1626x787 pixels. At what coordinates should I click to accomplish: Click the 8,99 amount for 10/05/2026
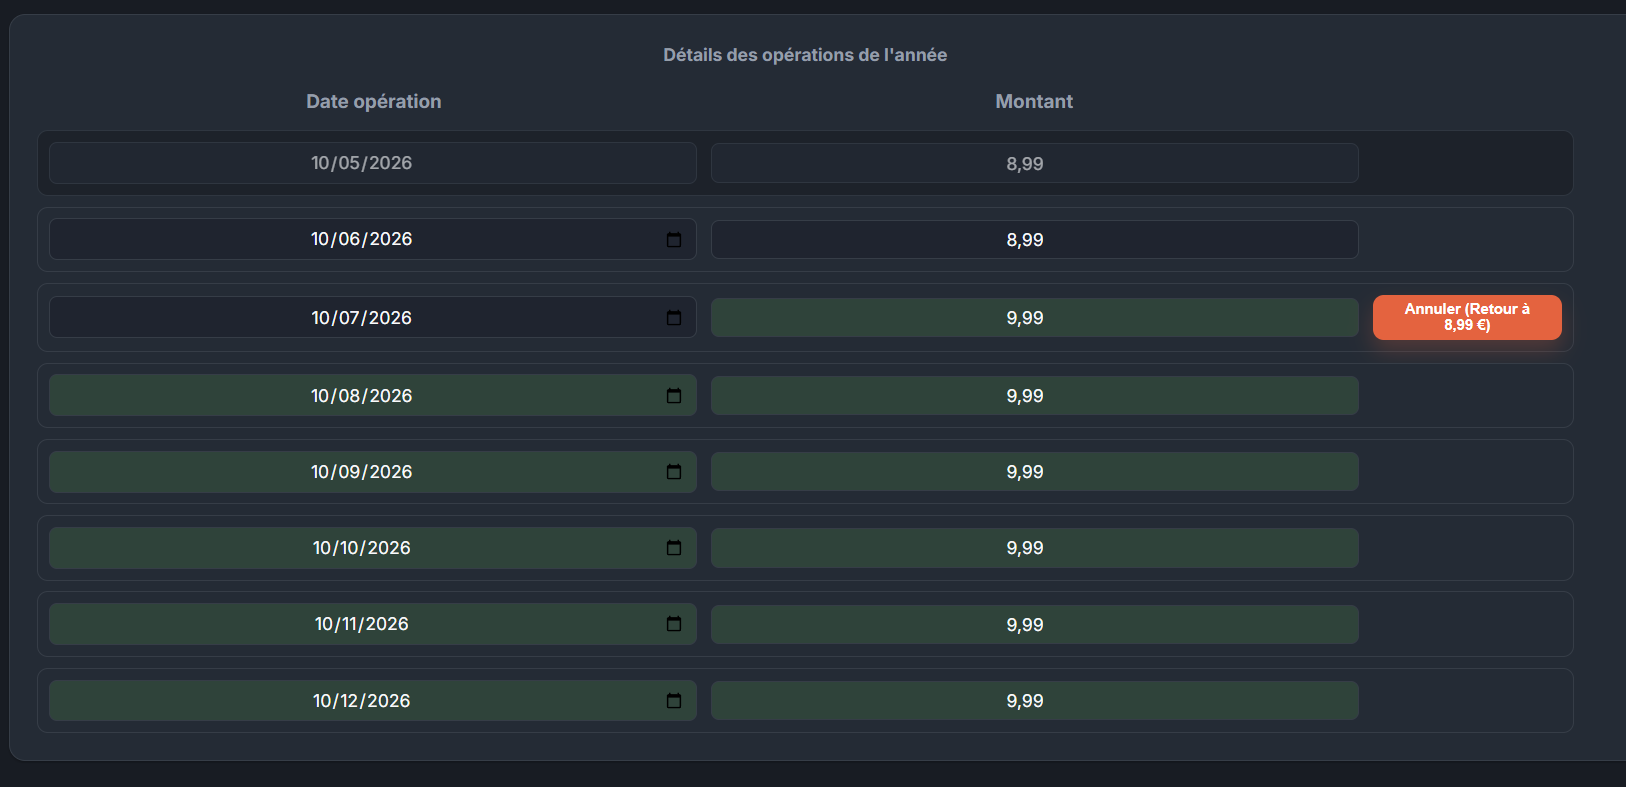click(x=1034, y=163)
